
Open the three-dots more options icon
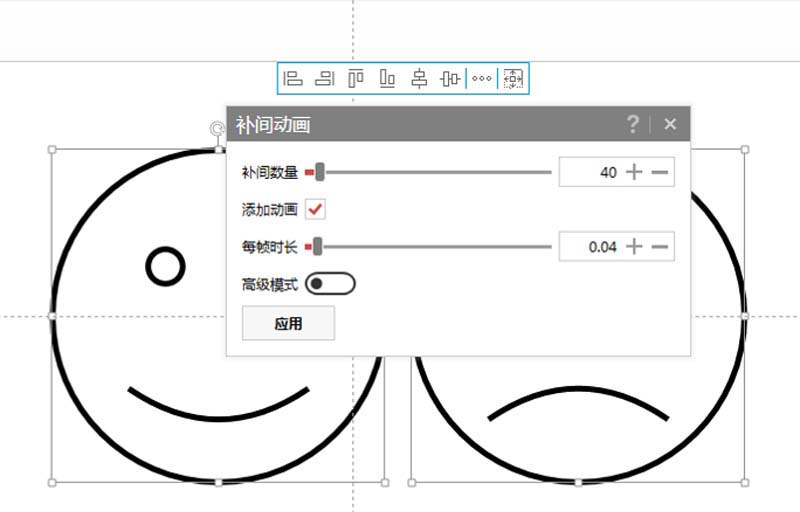point(482,79)
